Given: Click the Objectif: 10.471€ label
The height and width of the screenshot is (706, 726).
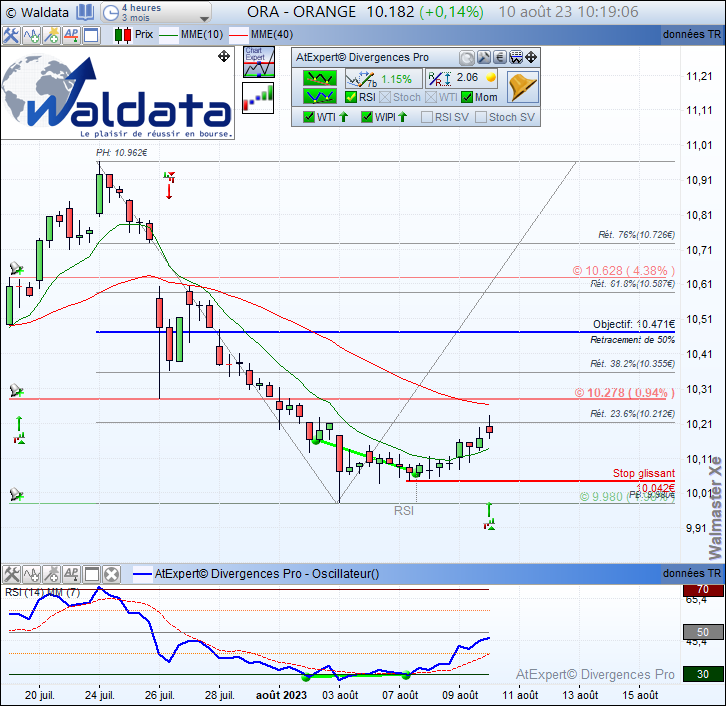Looking at the screenshot, I should click(x=634, y=324).
